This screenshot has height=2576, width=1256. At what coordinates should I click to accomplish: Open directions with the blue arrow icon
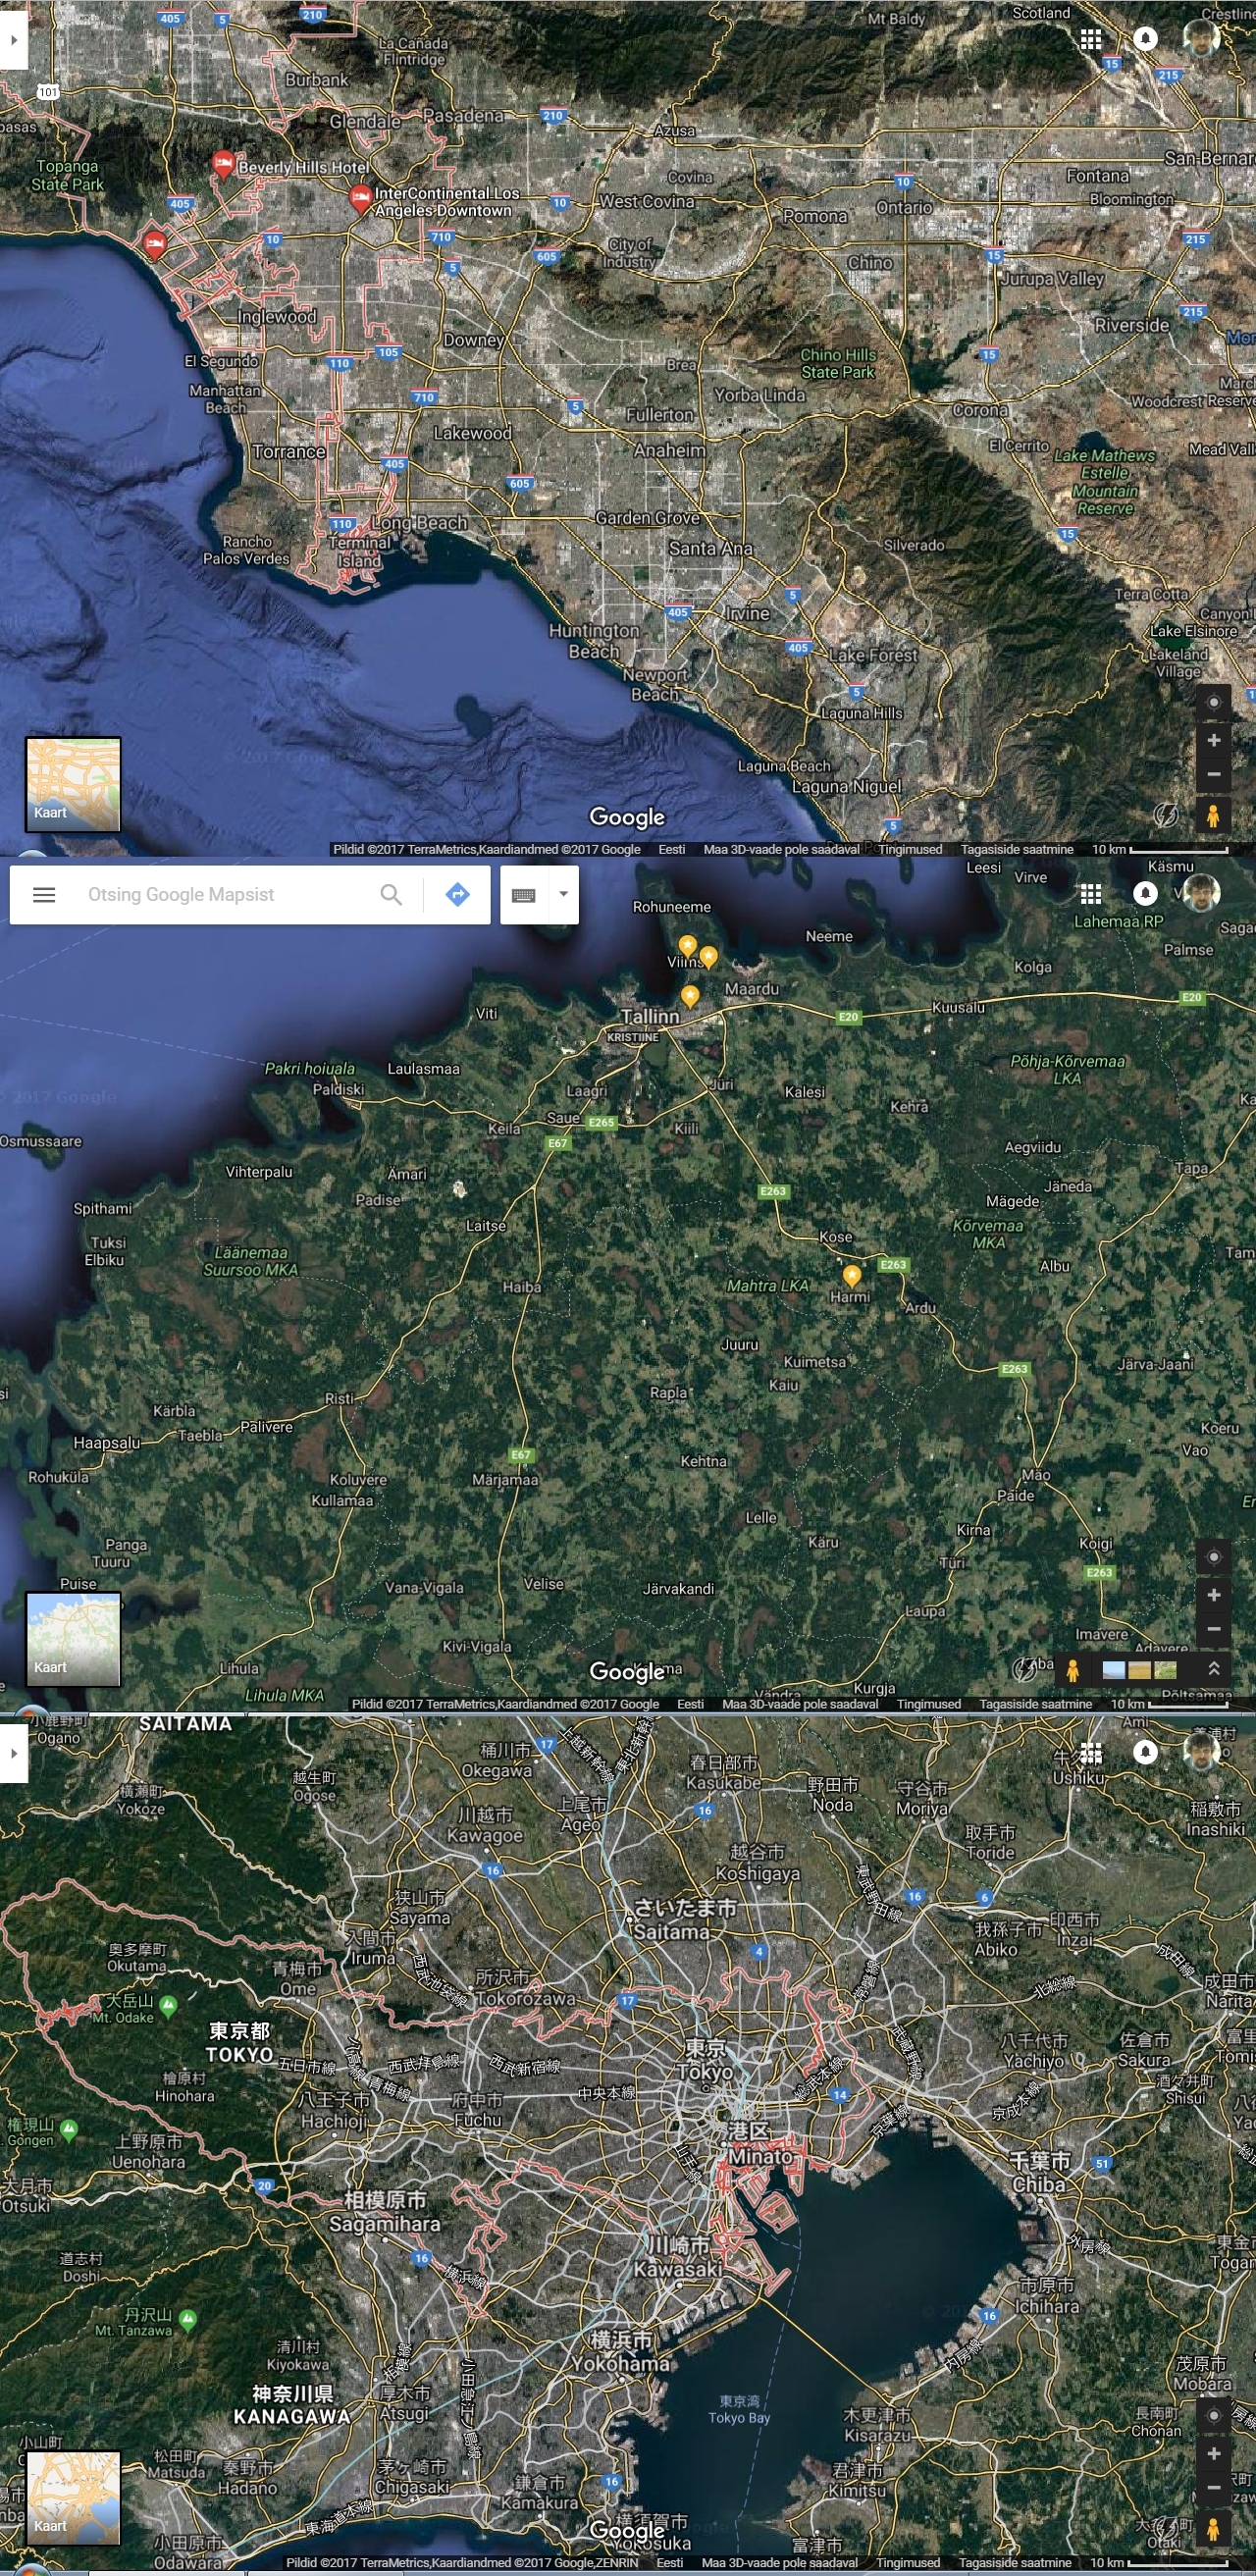tap(457, 895)
